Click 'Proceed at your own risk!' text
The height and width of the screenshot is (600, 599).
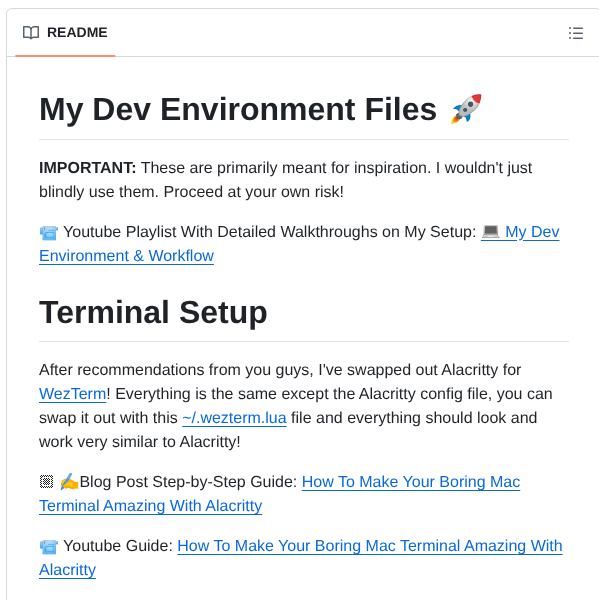pos(253,192)
